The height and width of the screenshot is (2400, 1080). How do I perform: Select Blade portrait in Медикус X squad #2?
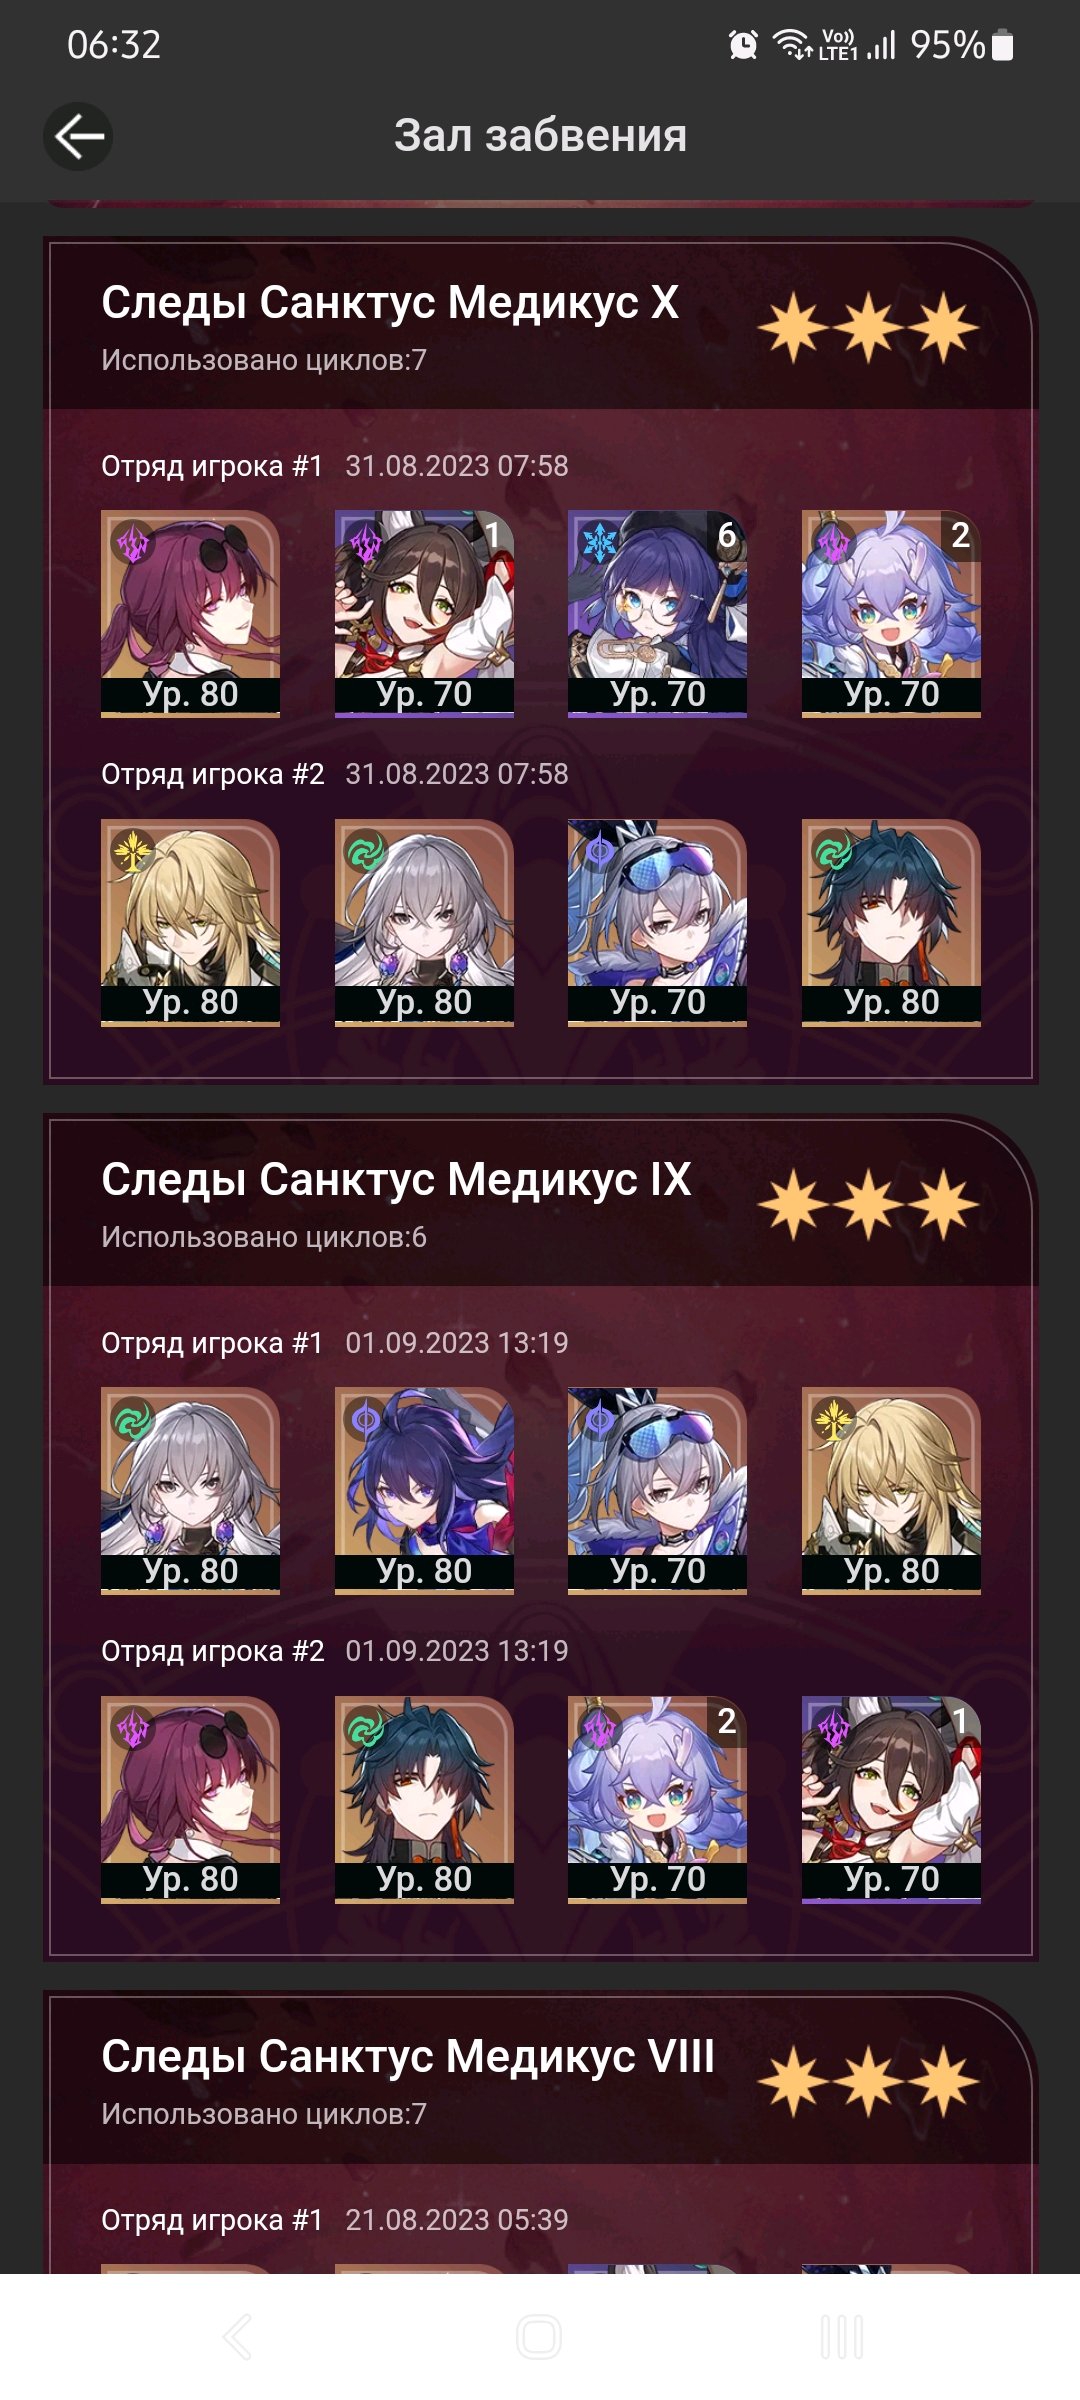pos(891,922)
